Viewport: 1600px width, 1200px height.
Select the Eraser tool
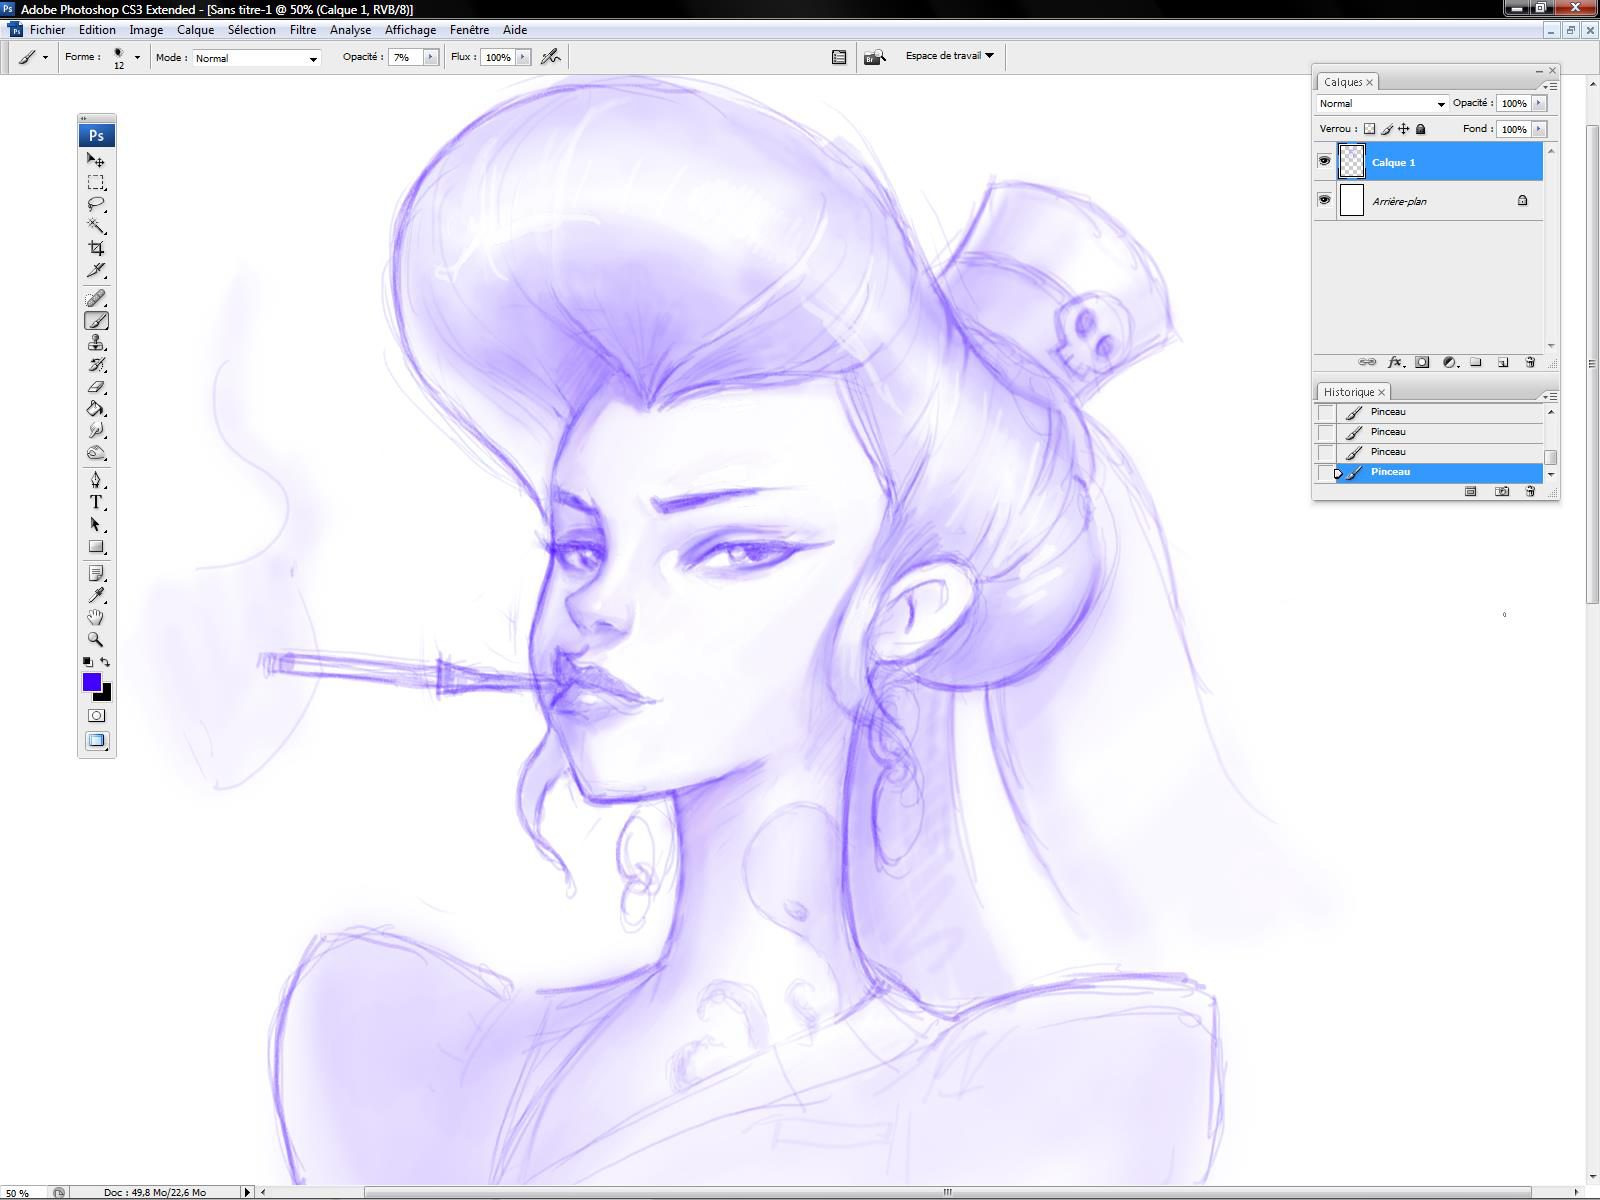[96, 387]
